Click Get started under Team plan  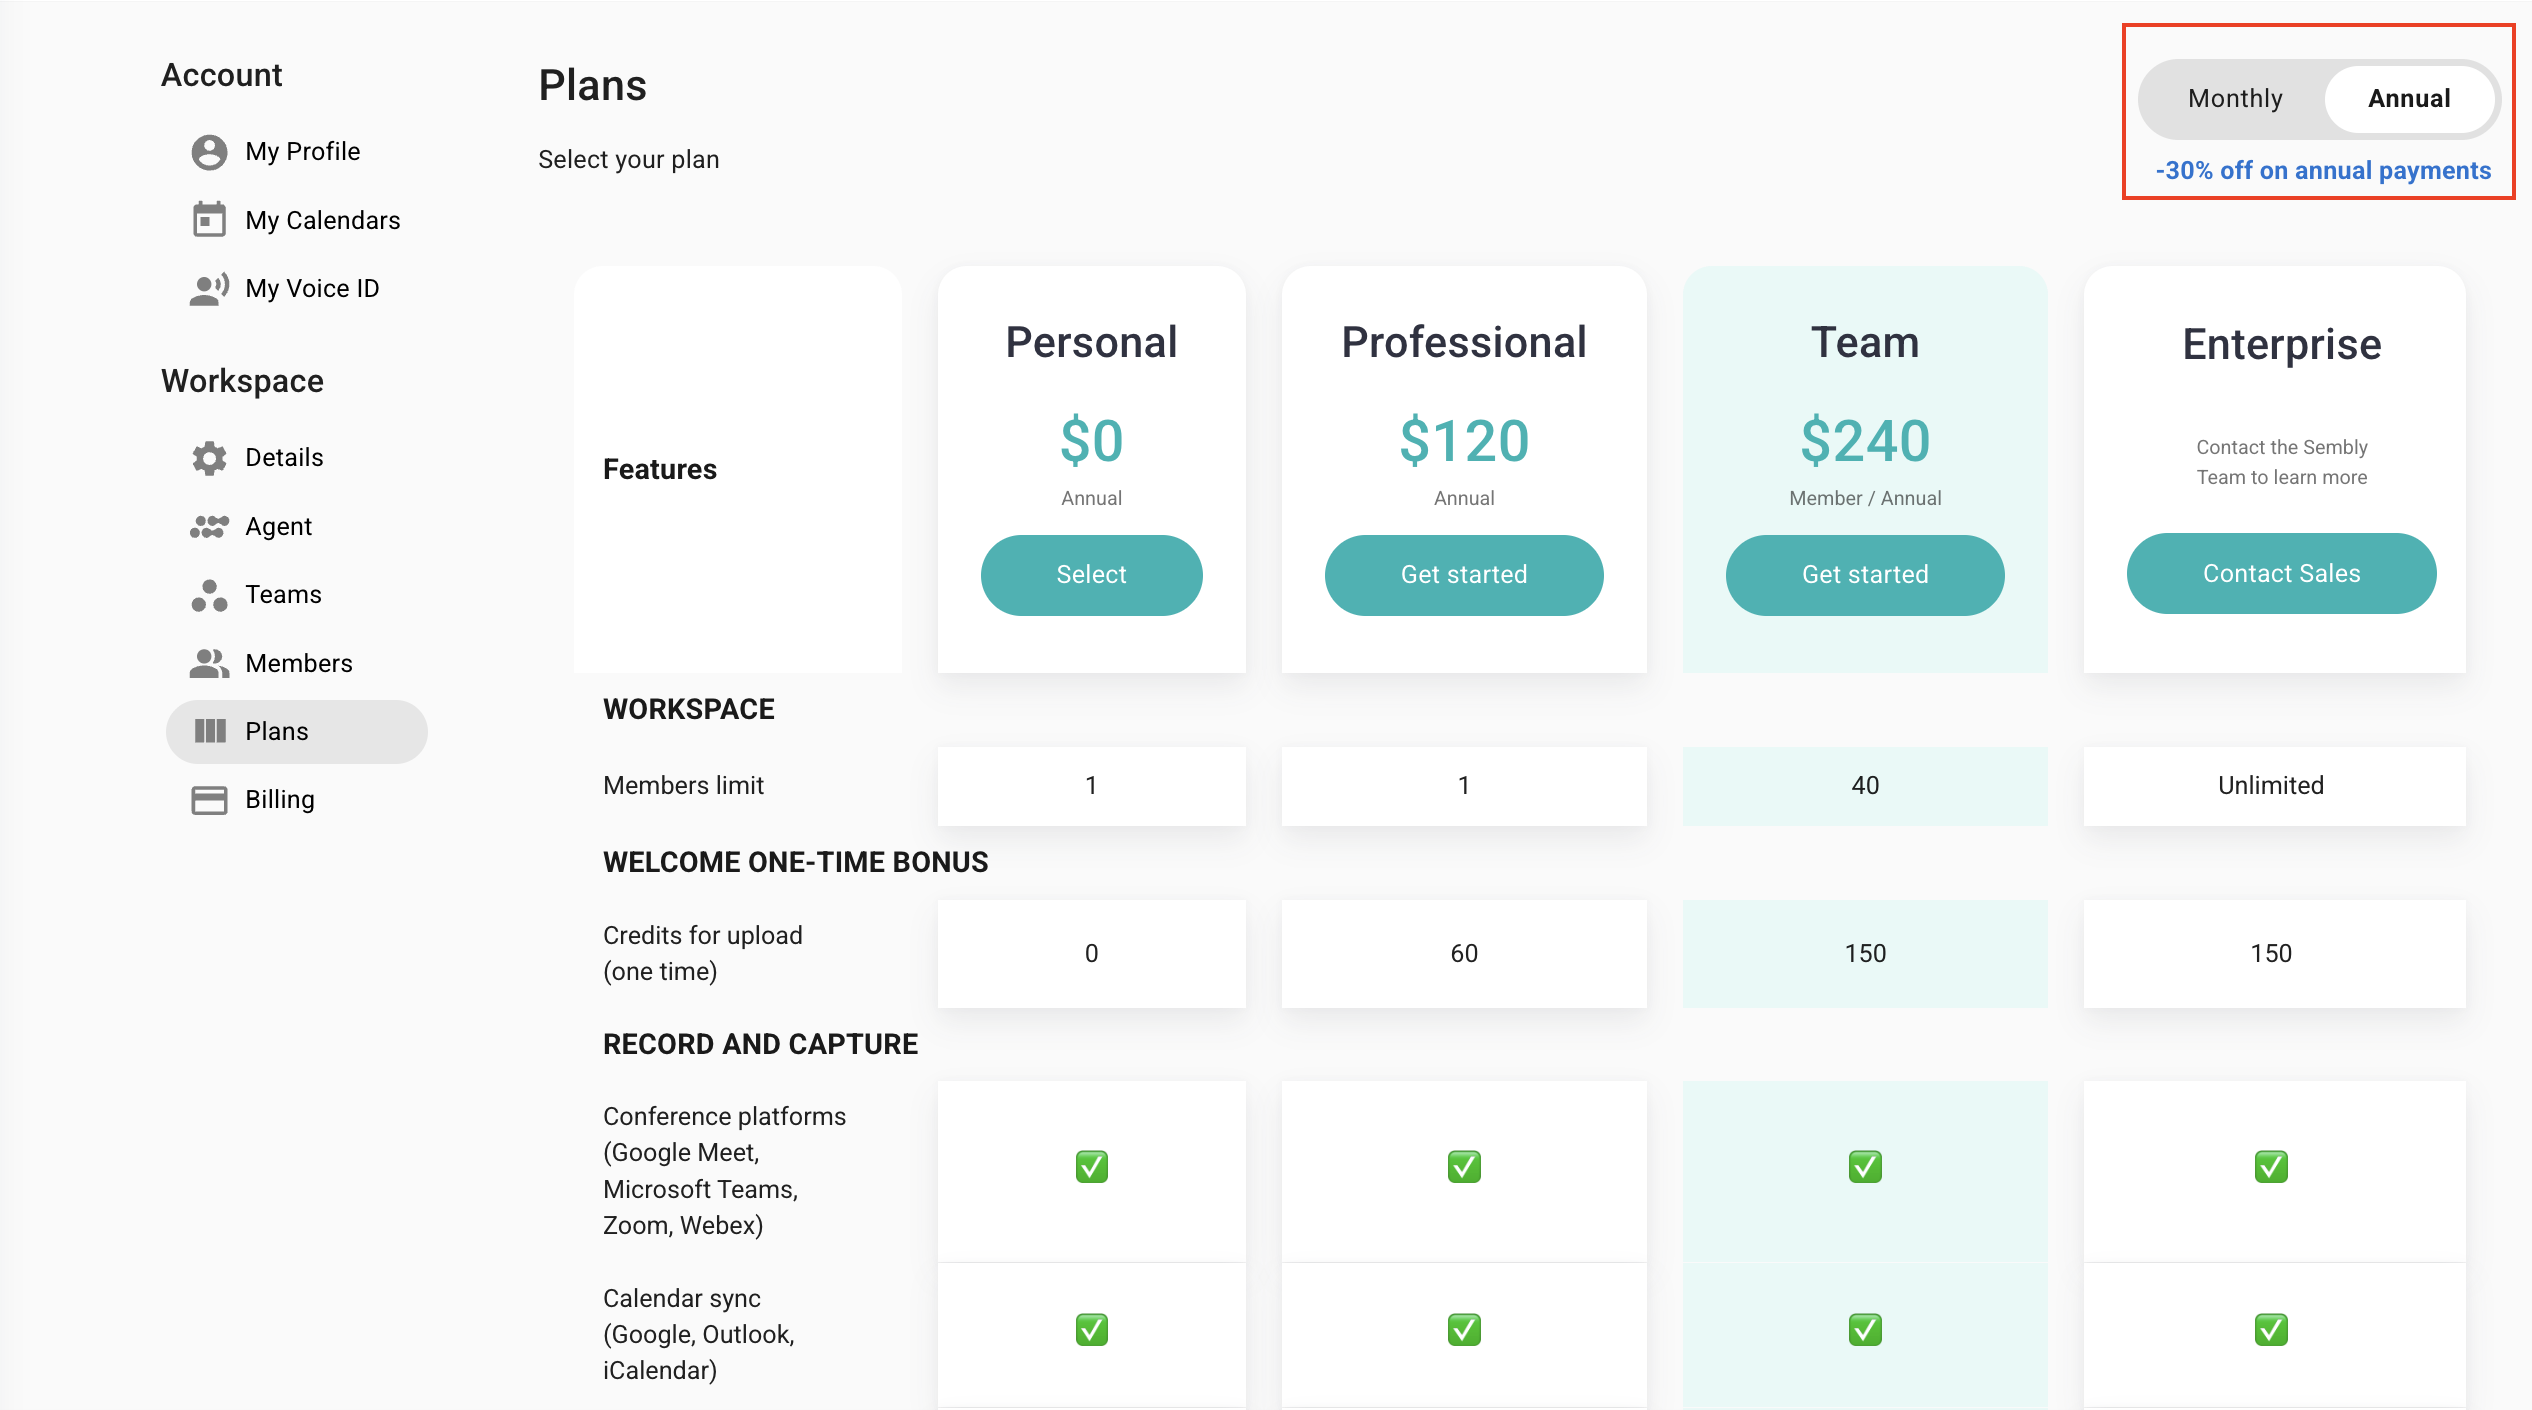click(1864, 575)
